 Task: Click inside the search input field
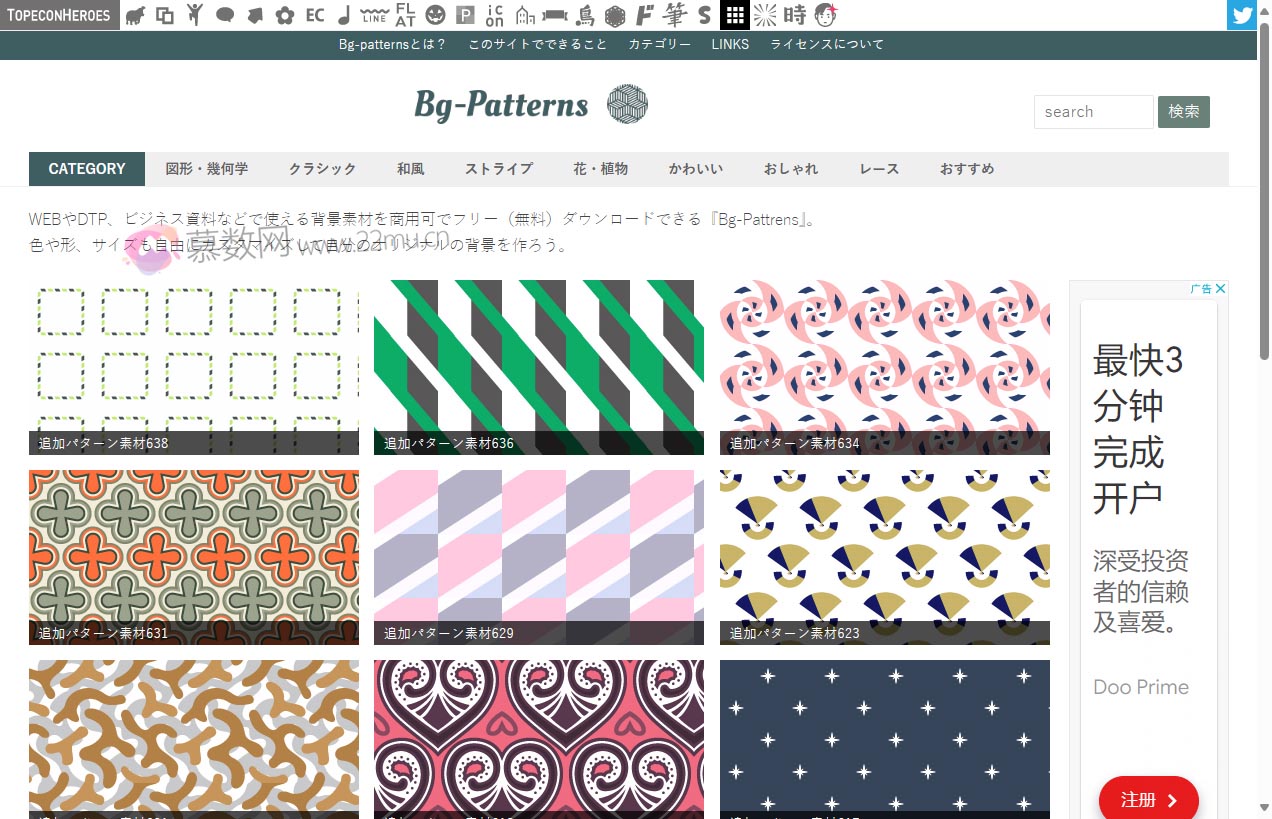click(x=1093, y=112)
